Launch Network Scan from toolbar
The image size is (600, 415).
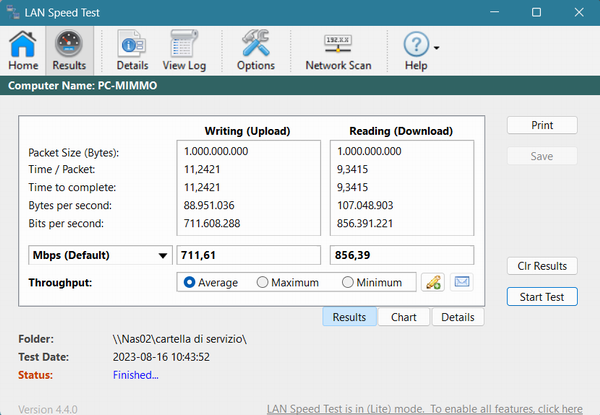pyautogui.click(x=338, y=50)
